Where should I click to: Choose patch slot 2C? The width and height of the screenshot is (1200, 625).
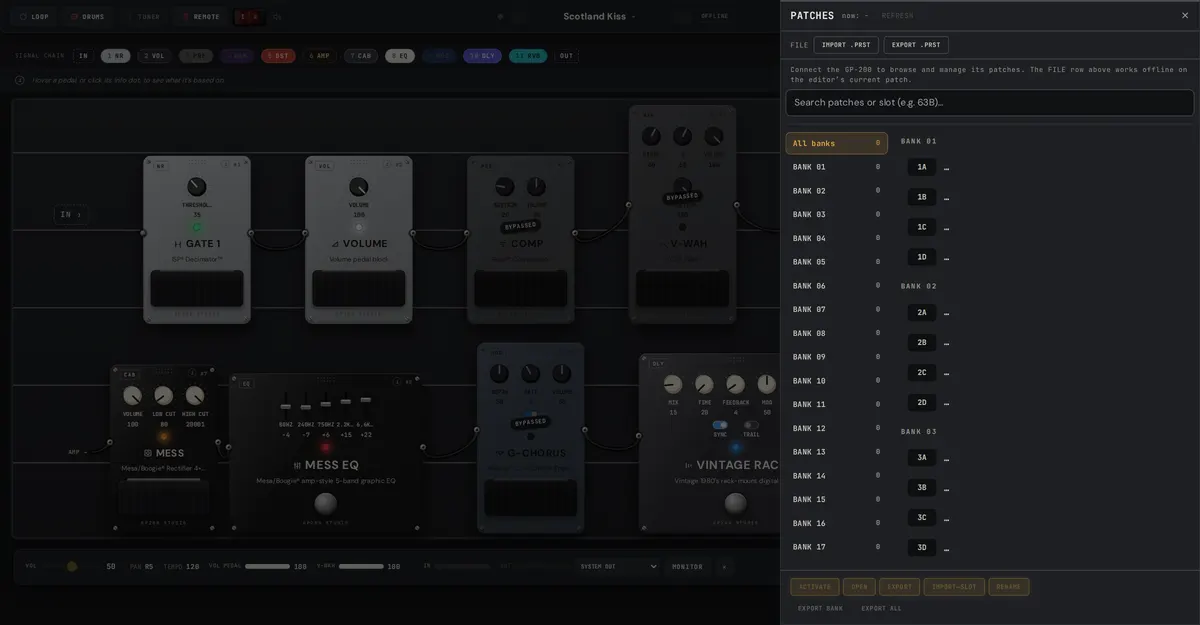click(x=922, y=372)
